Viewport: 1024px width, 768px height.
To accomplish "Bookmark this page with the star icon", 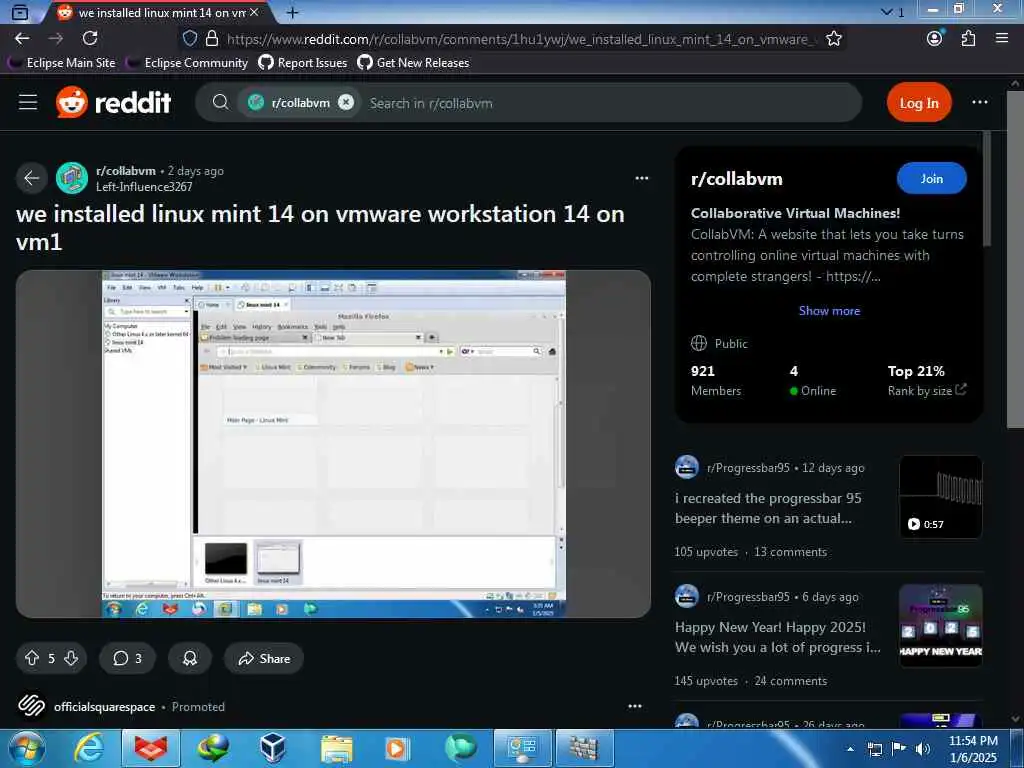I will pyautogui.click(x=834, y=39).
